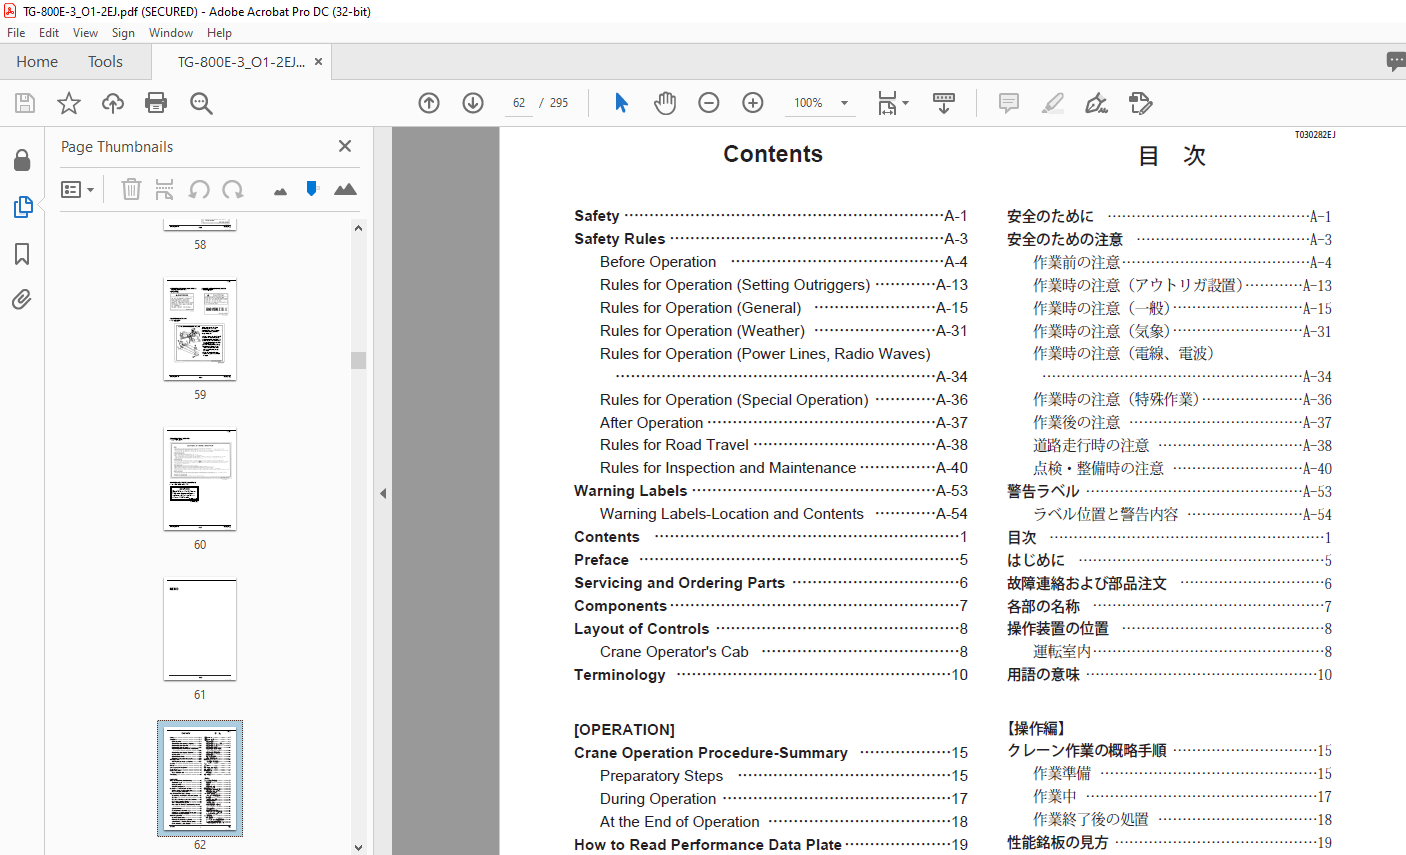The image size is (1406, 855).
Task: Activate the Hand pan tool
Action: 665,103
